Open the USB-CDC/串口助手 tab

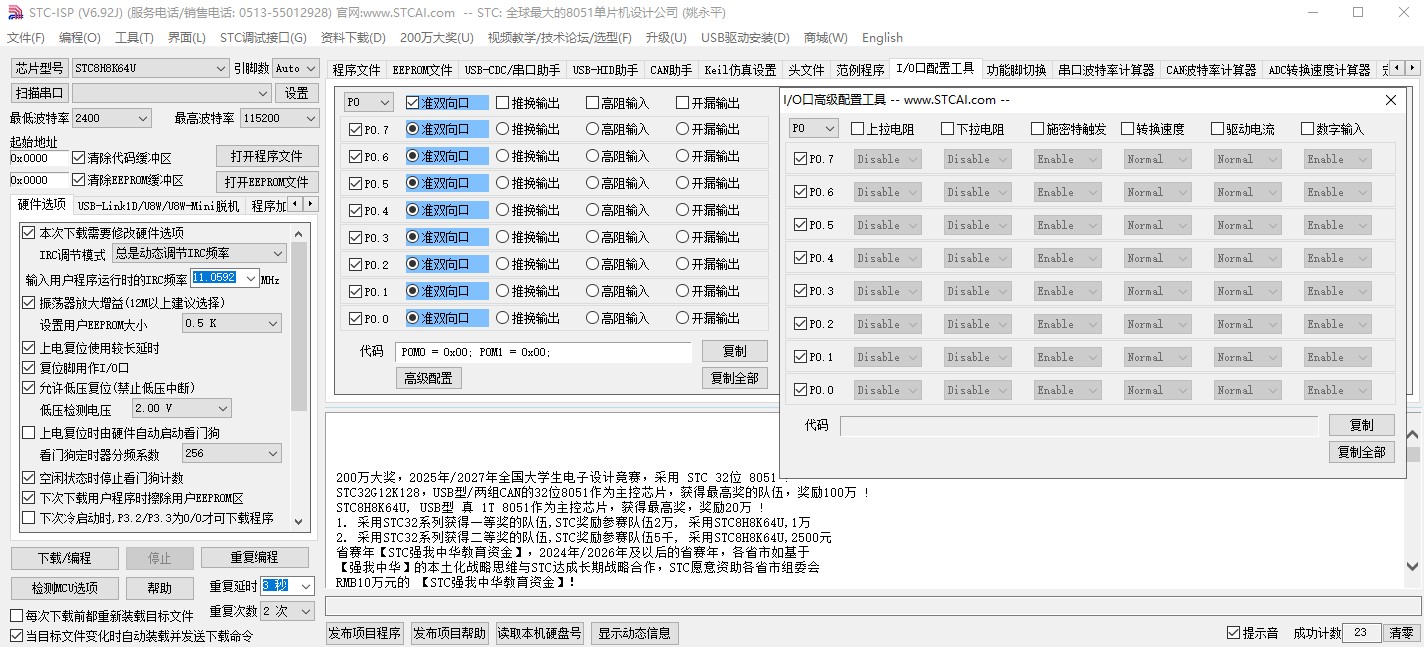coord(512,70)
